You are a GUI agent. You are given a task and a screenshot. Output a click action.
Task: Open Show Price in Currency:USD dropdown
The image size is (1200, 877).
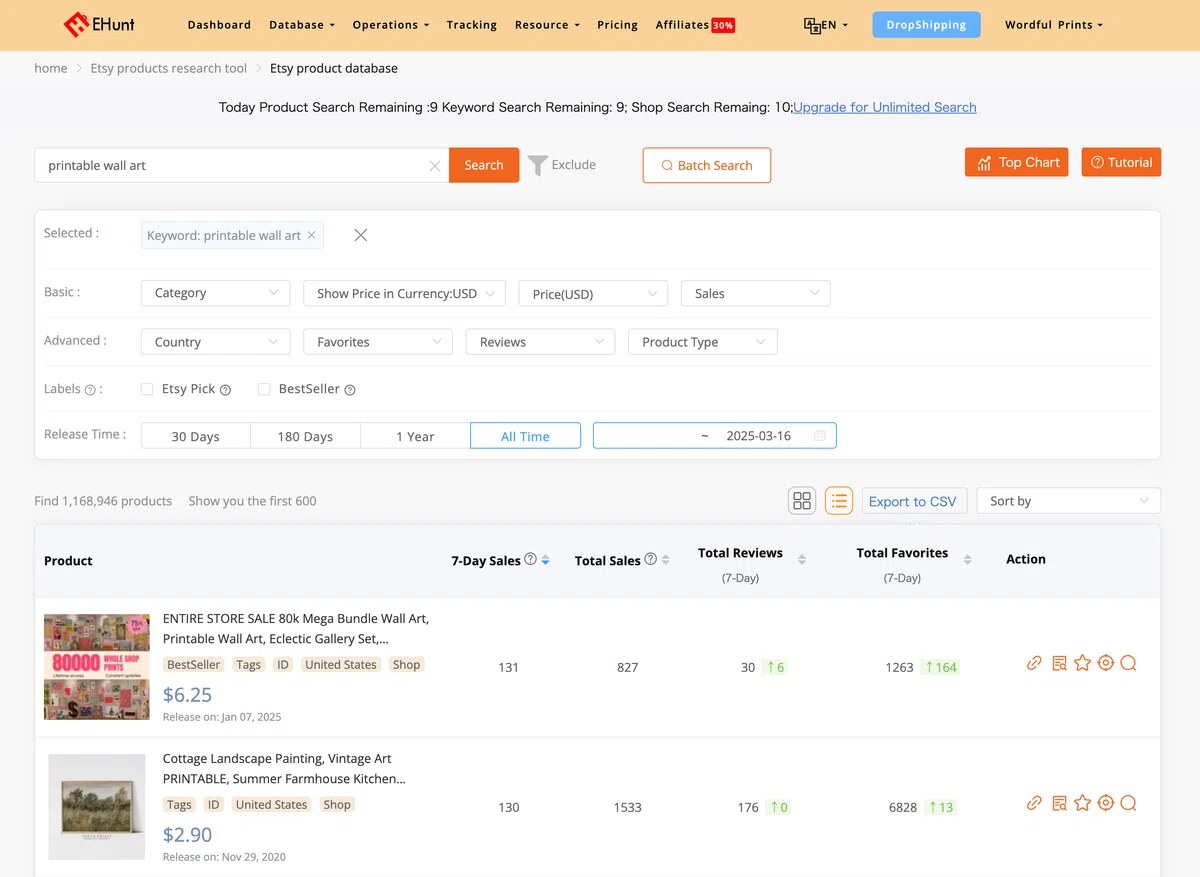point(404,293)
